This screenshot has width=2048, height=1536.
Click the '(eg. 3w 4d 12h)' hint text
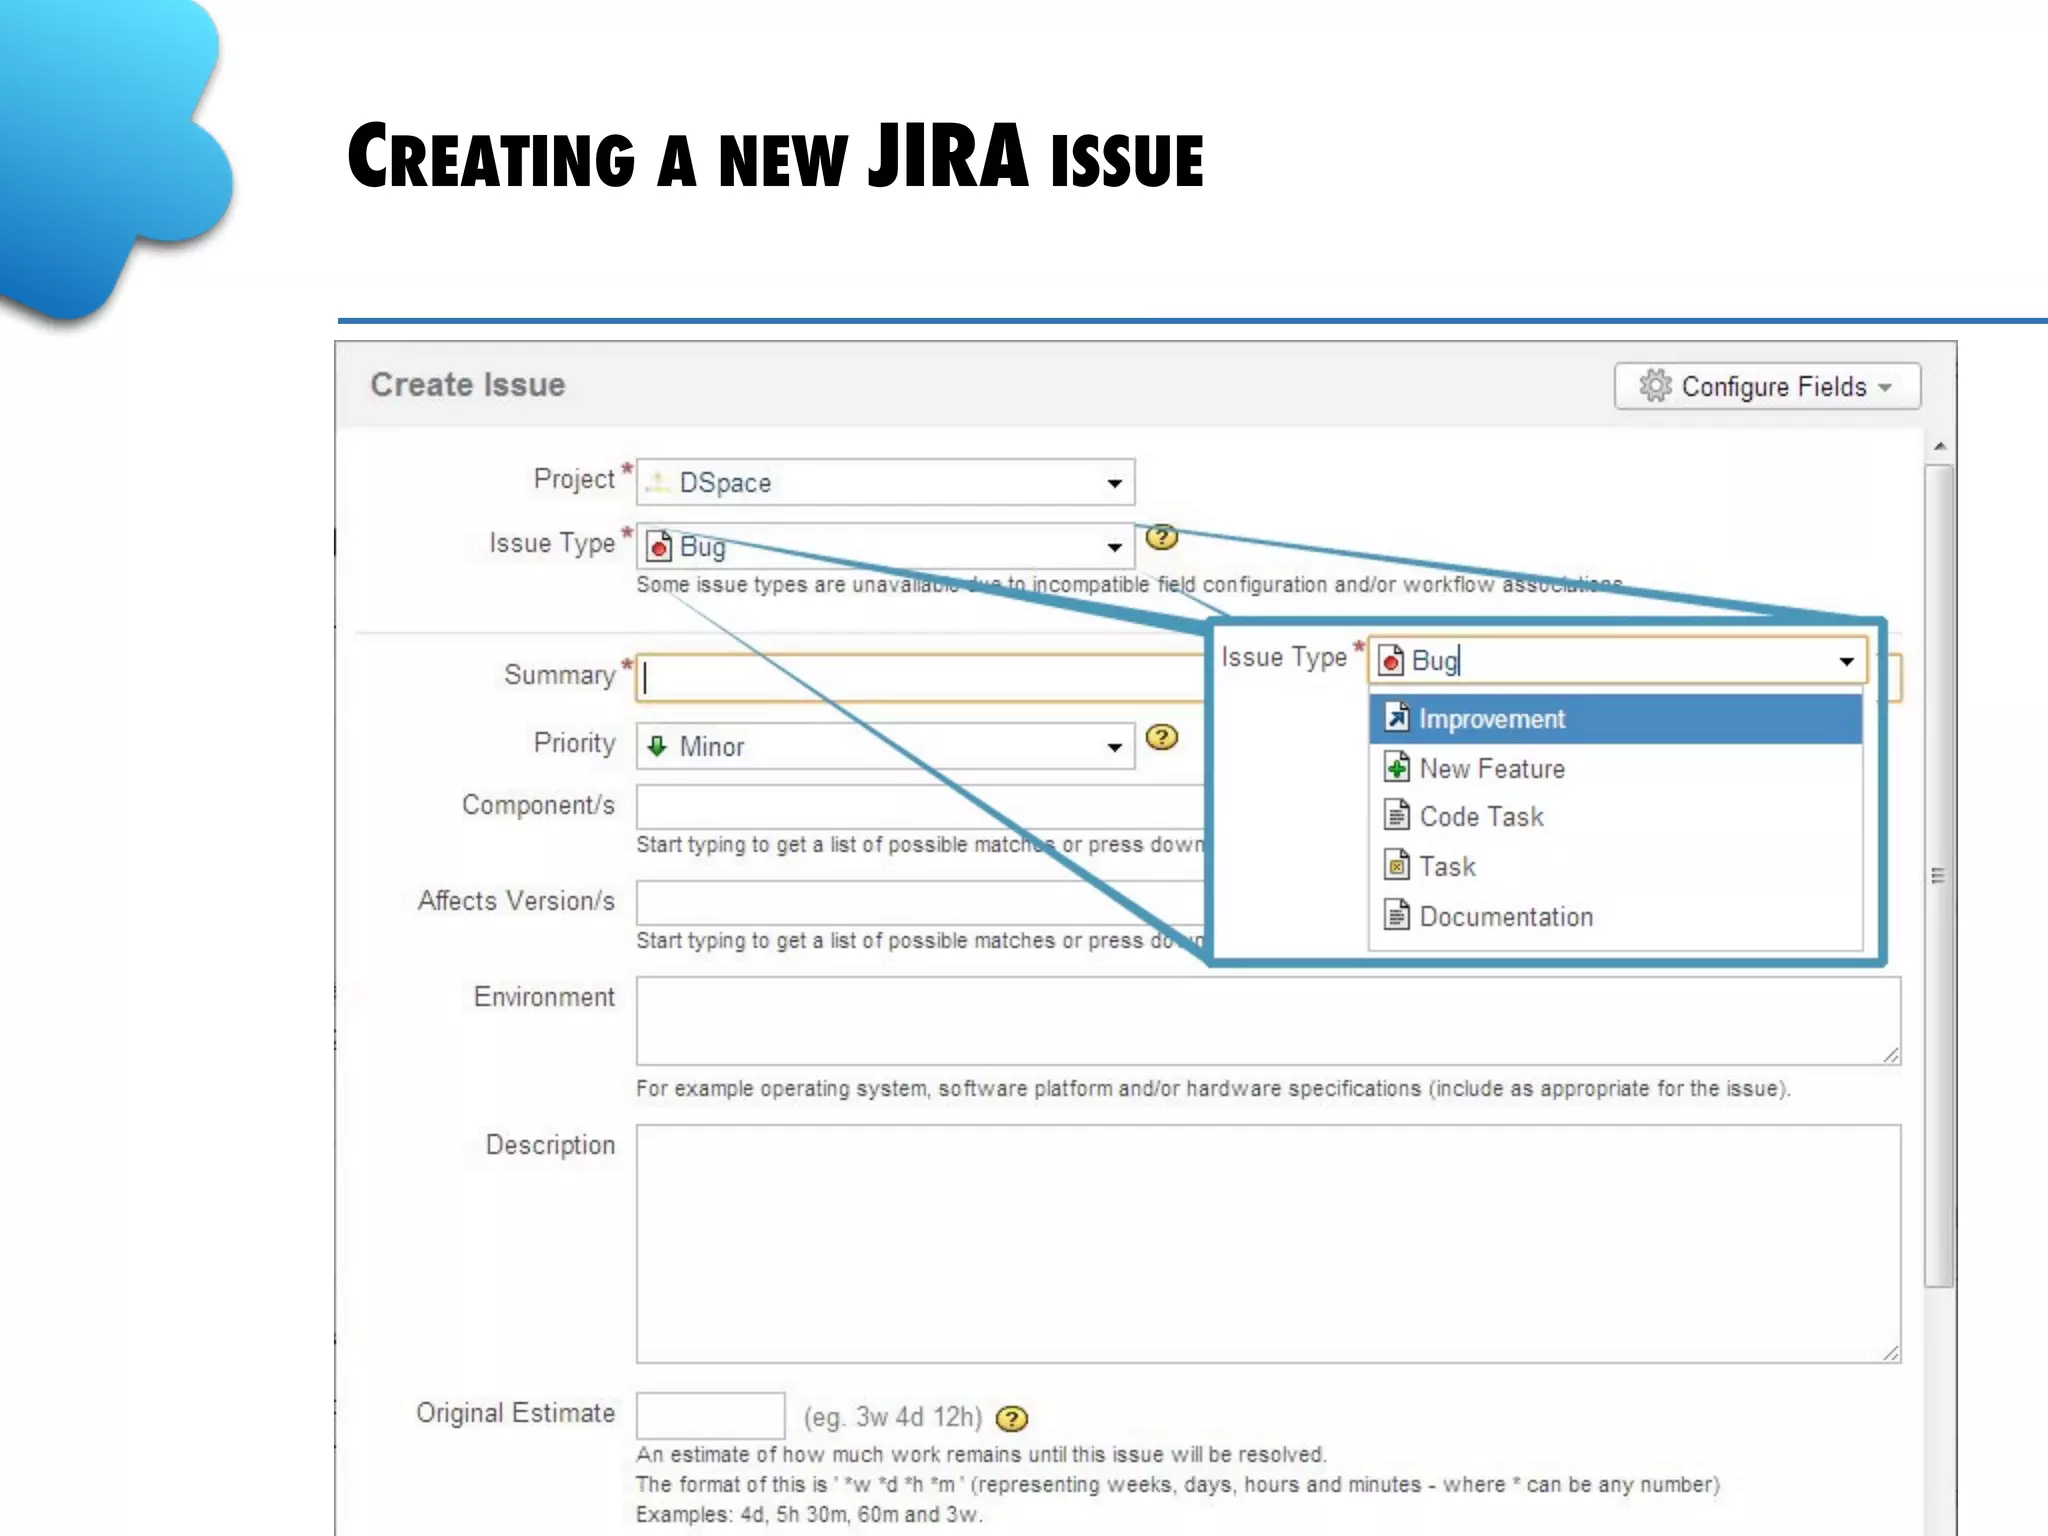[x=893, y=1417]
